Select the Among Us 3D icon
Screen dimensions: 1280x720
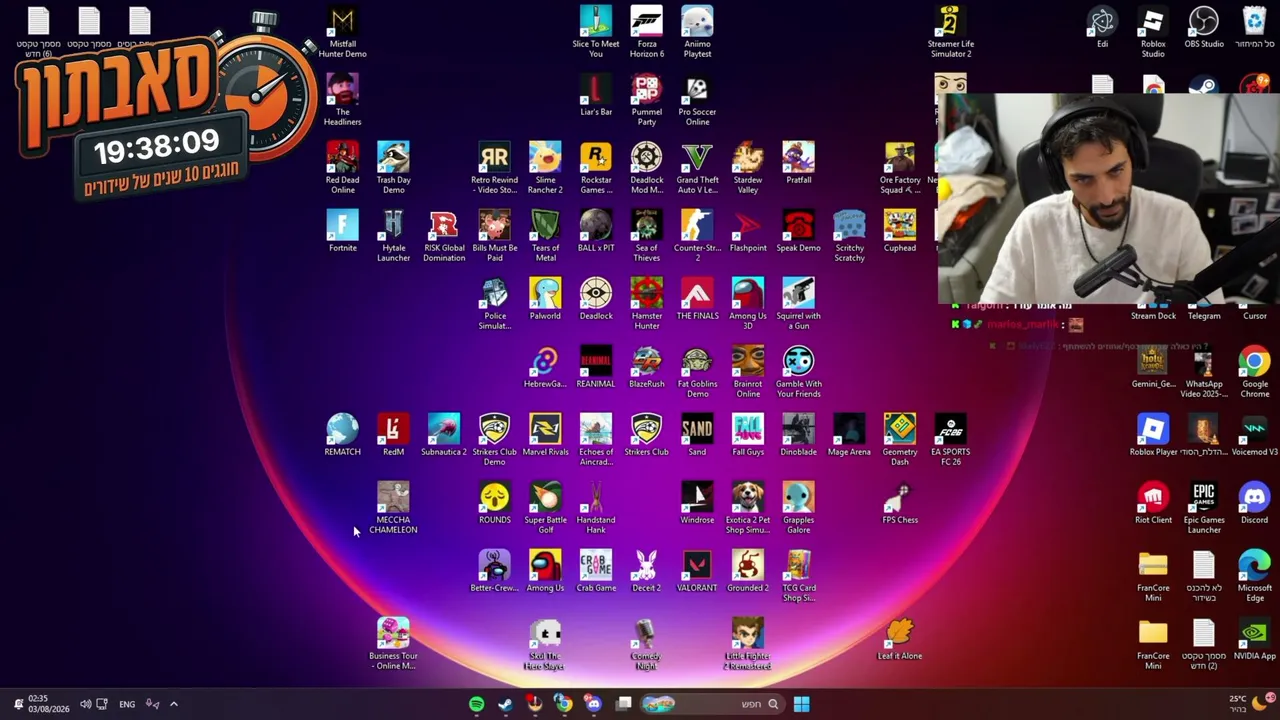(748, 303)
